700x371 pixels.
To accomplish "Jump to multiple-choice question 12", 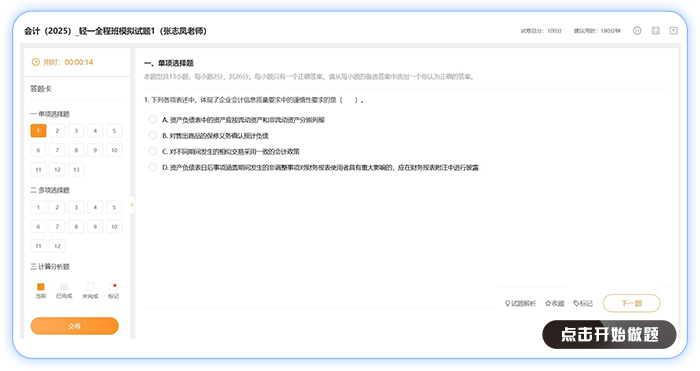I will pos(57,246).
